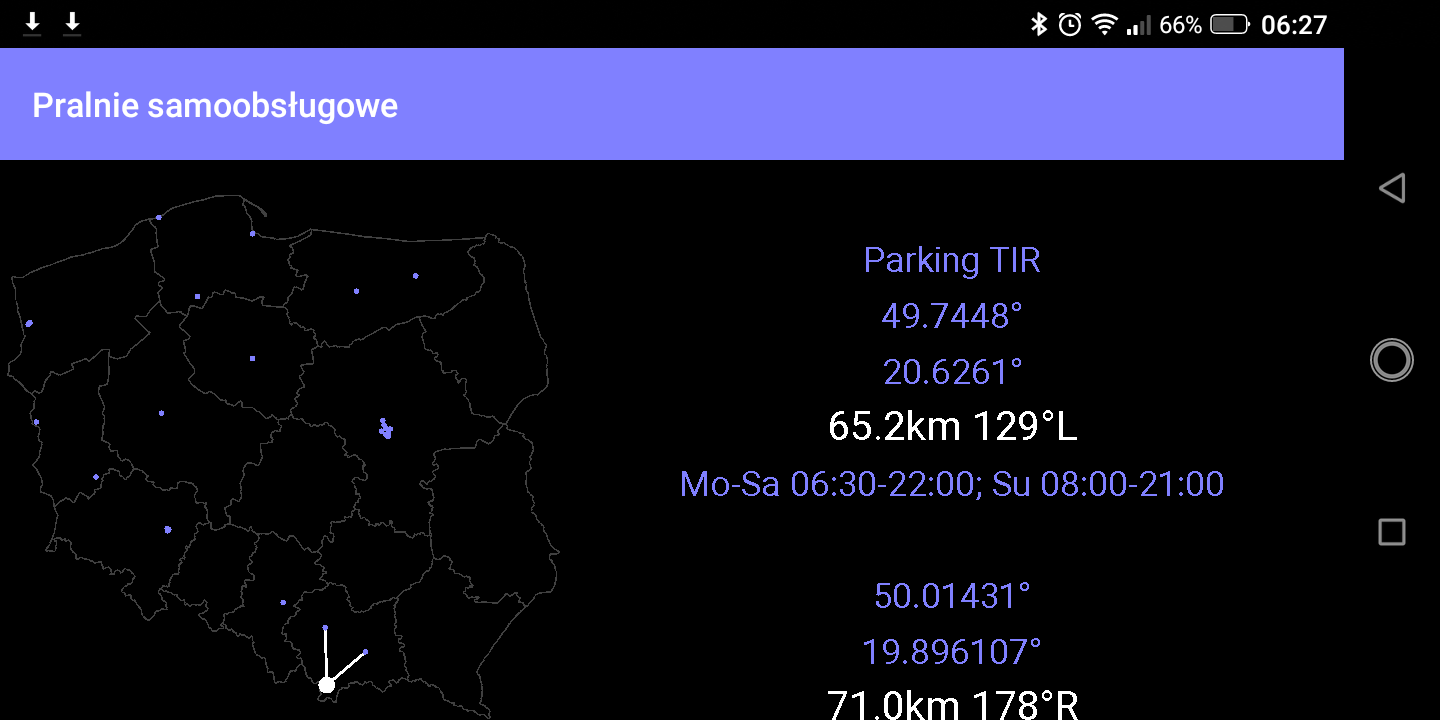
Task: Click latitude value 49.7448°
Action: (x=952, y=316)
